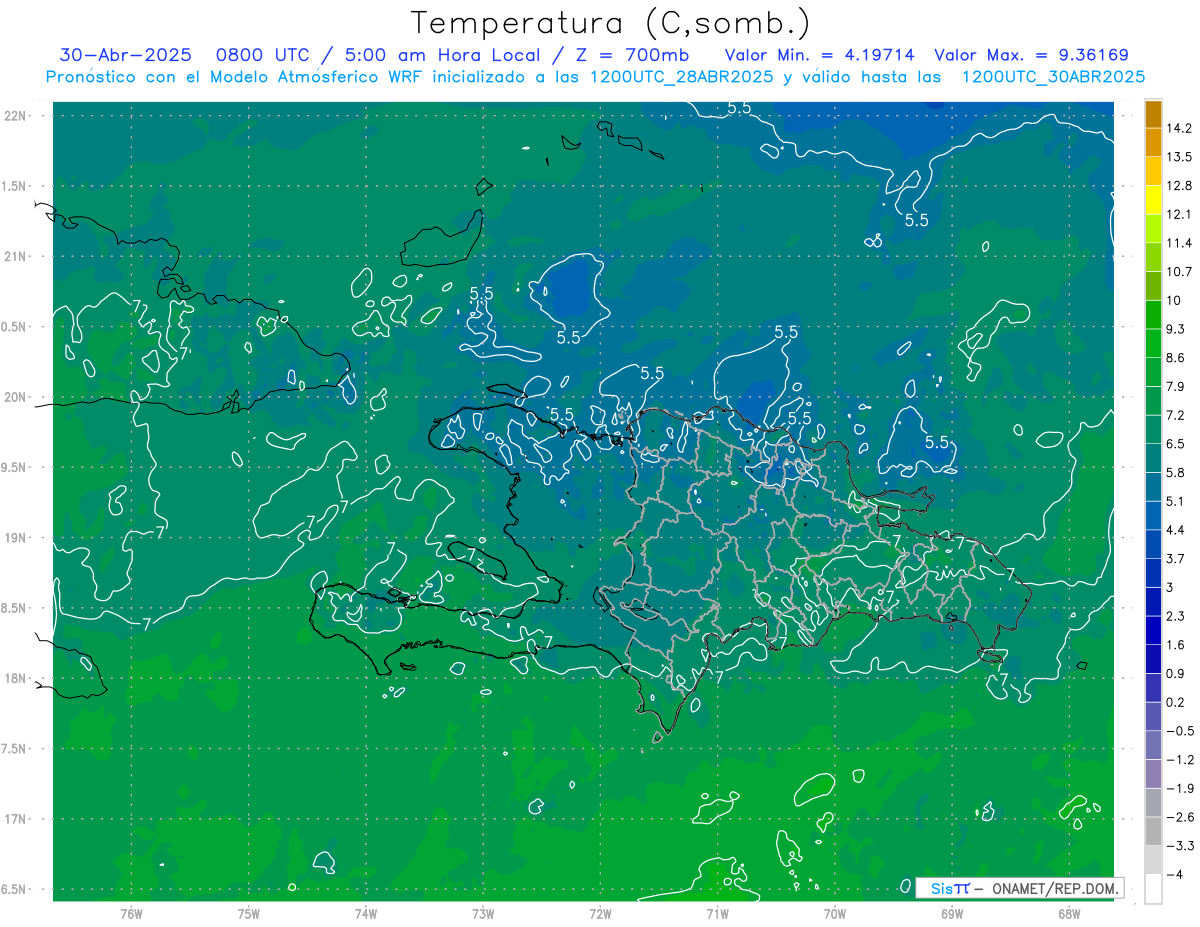Pick the gray swatch between -3.3 and -2.6
The image size is (1200, 927).
(1153, 831)
